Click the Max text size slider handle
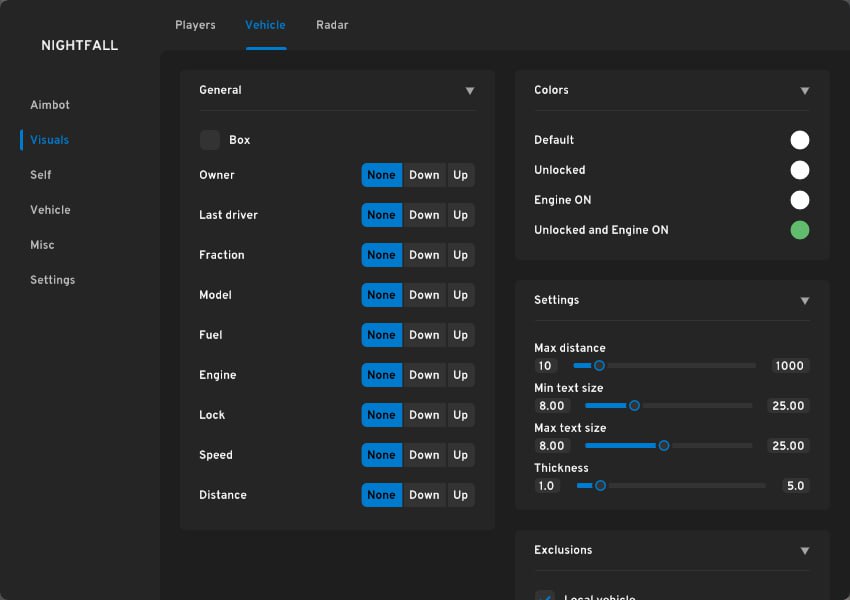850x600 pixels. click(x=663, y=446)
